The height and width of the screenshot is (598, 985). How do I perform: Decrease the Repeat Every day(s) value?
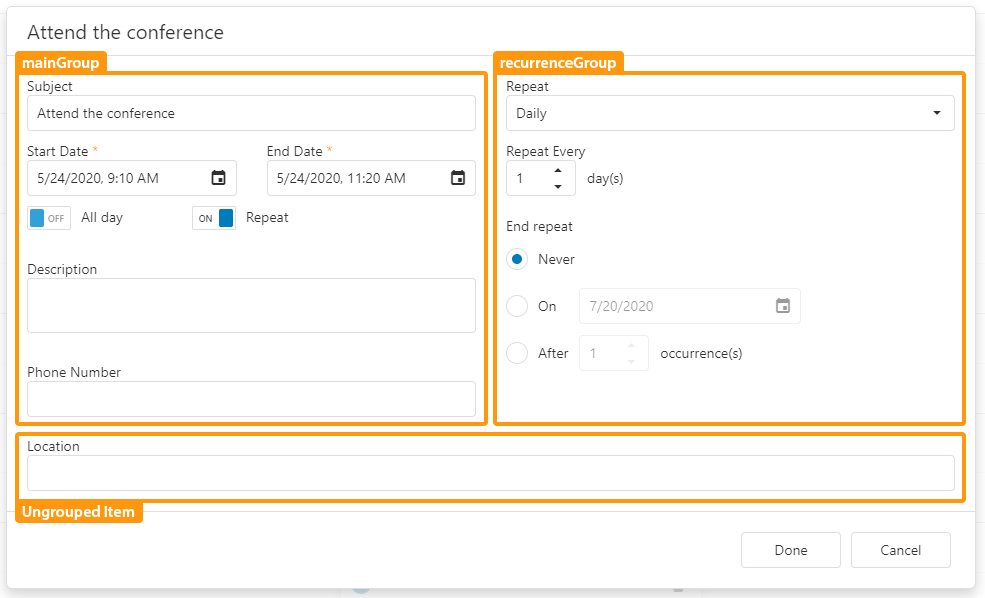558,186
